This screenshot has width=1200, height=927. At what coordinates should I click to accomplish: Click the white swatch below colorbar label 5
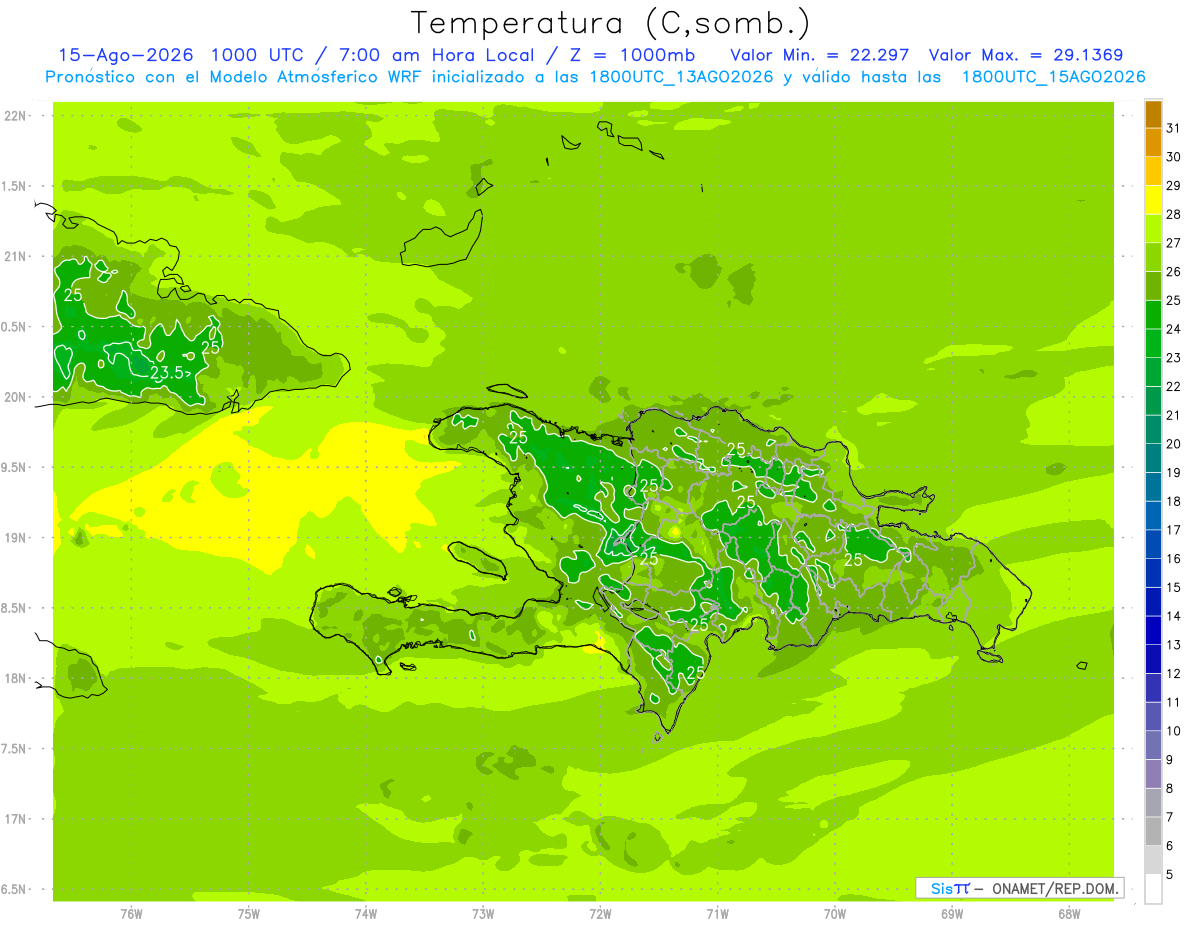(x=1153, y=888)
